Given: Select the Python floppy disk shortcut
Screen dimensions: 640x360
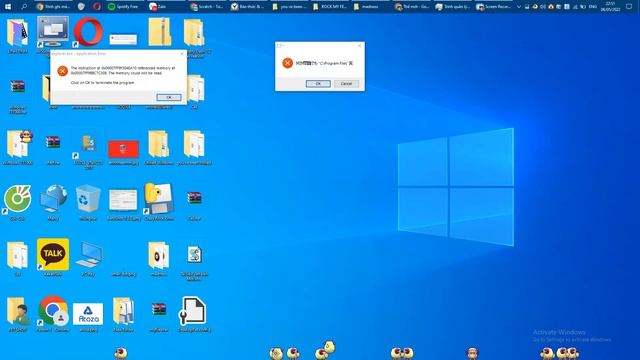Looking at the screenshot, I should click(x=159, y=198).
